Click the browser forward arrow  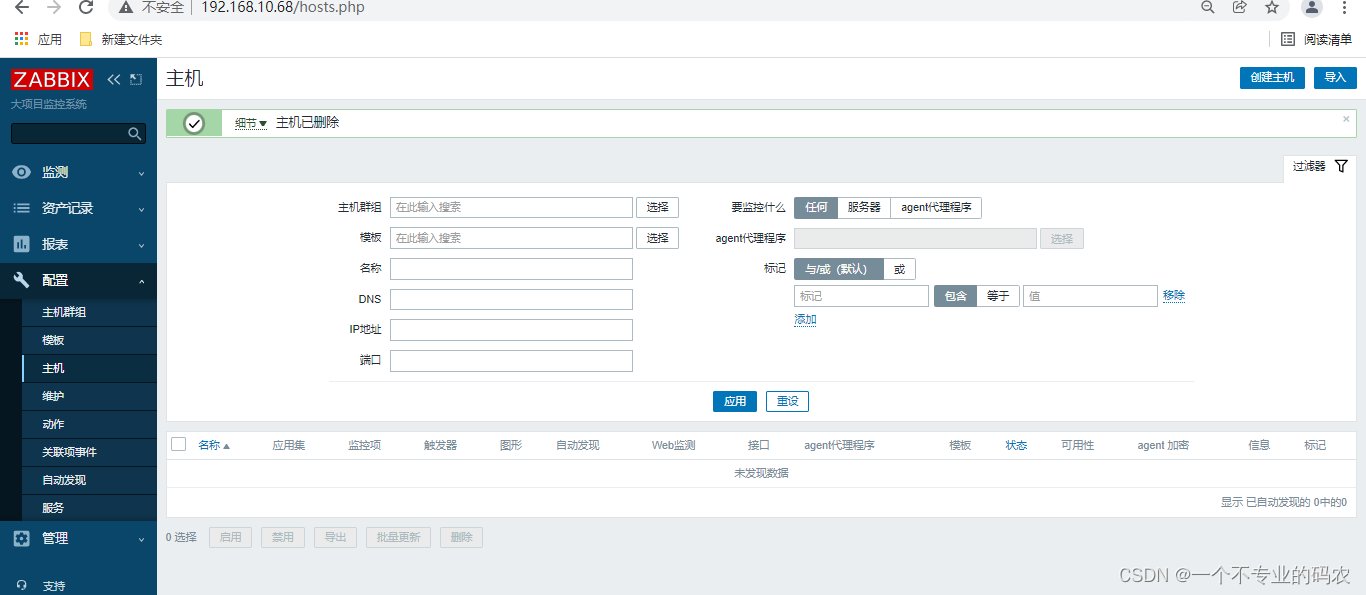coord(54,7)
